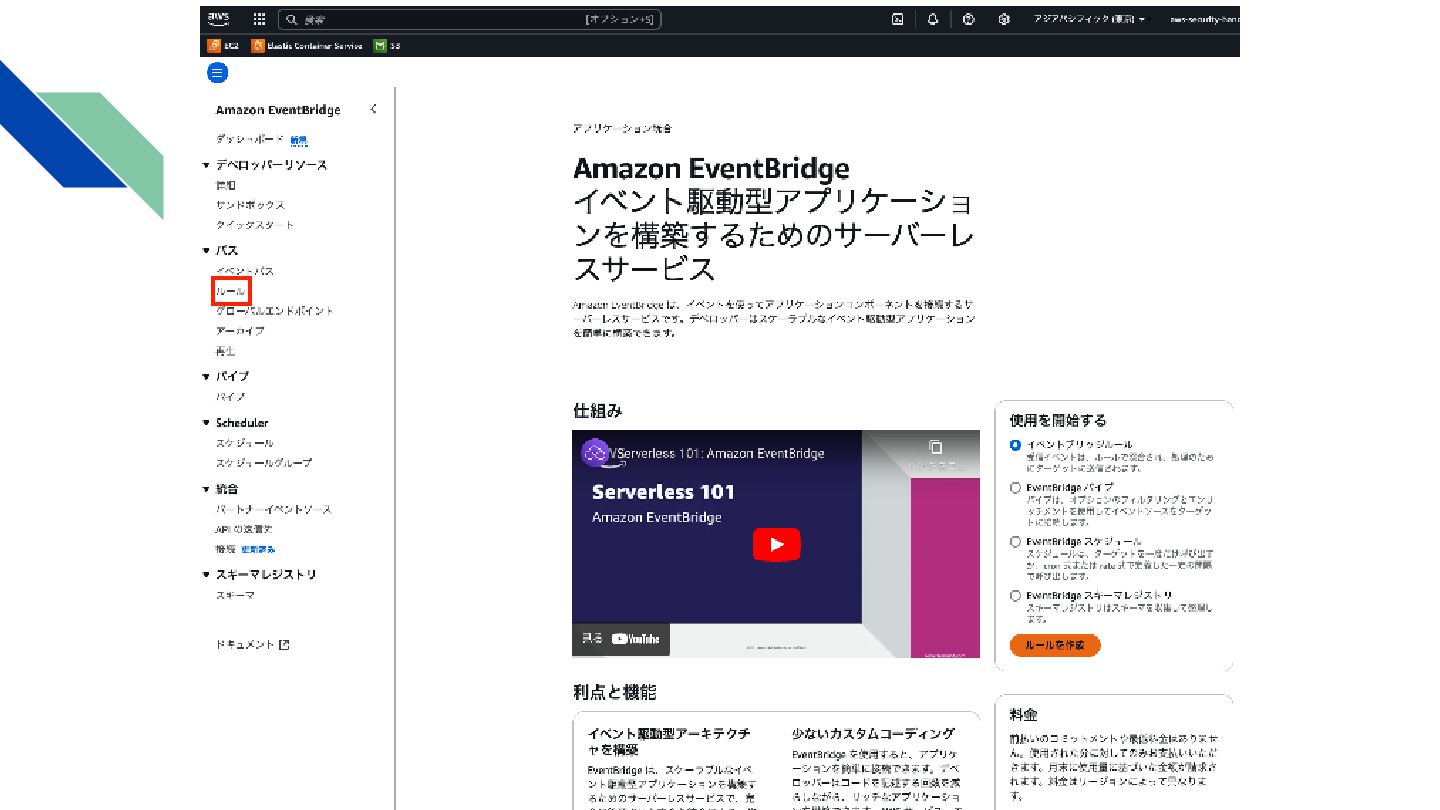
Task: Open the Elastic Container Service shortcut icon
Action: [258, 46]
